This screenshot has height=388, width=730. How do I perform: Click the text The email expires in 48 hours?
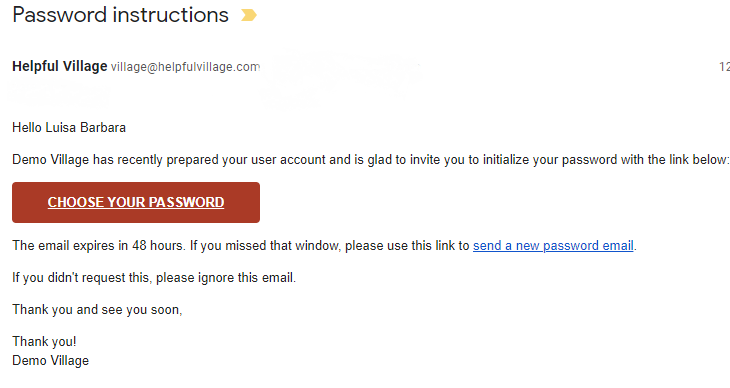[98, 245]
